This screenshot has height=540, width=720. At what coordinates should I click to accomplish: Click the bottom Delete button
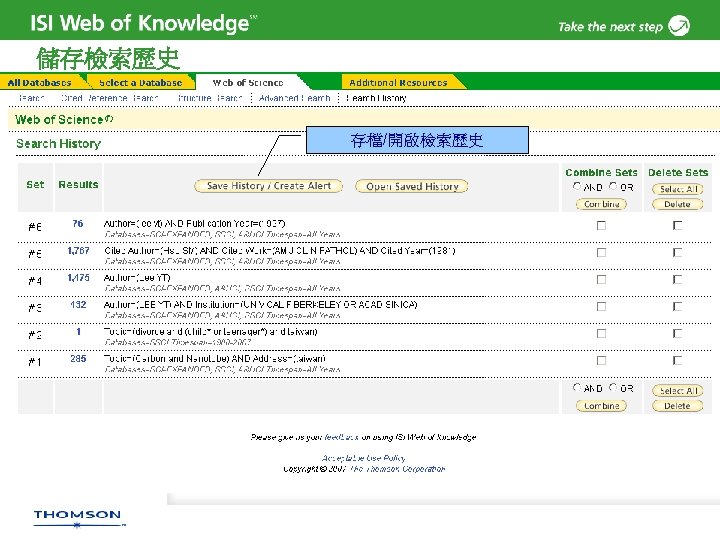678,406
